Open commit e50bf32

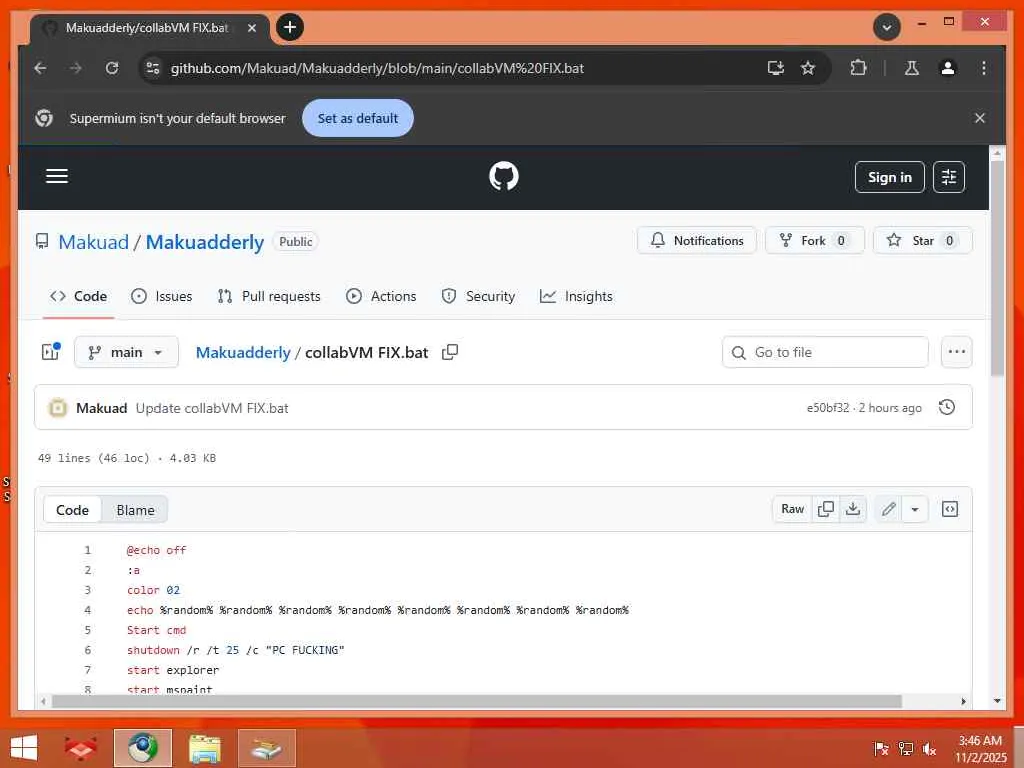[827, 408]
